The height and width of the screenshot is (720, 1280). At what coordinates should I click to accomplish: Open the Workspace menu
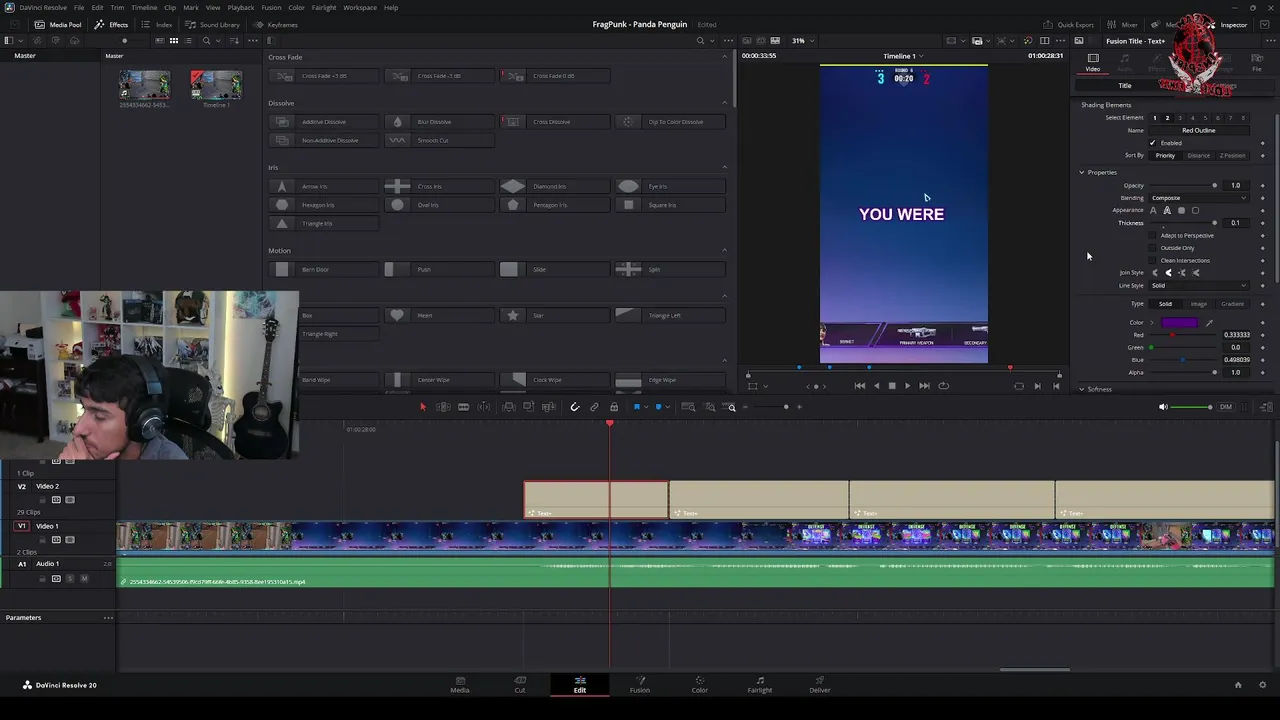[360, 7]
